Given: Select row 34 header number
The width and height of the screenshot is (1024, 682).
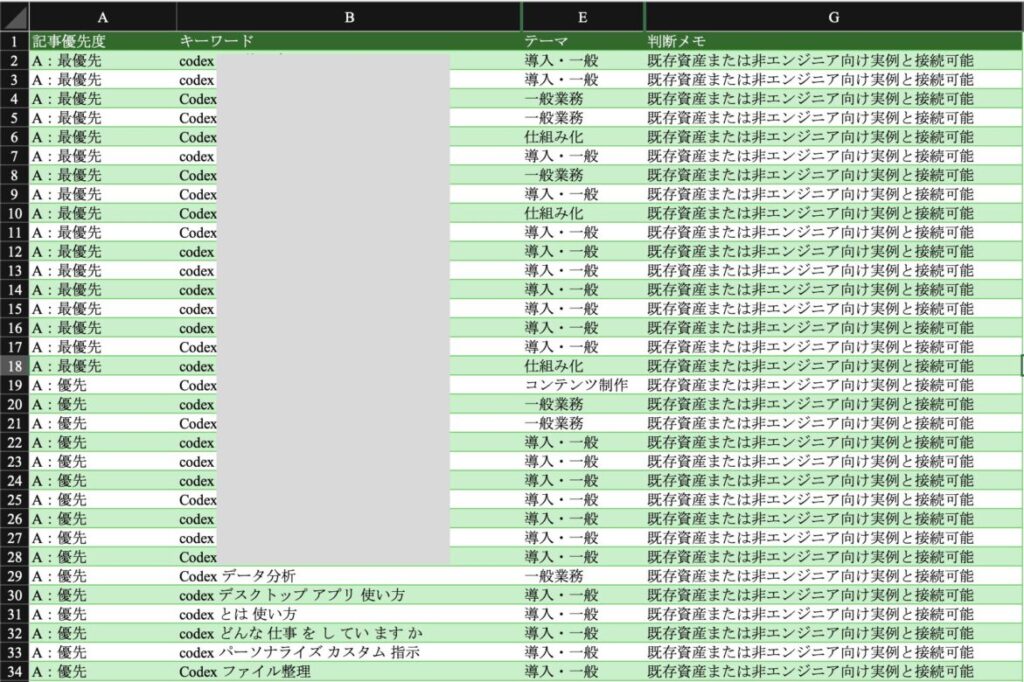Looking at the screenshot, I should point(14,672).
